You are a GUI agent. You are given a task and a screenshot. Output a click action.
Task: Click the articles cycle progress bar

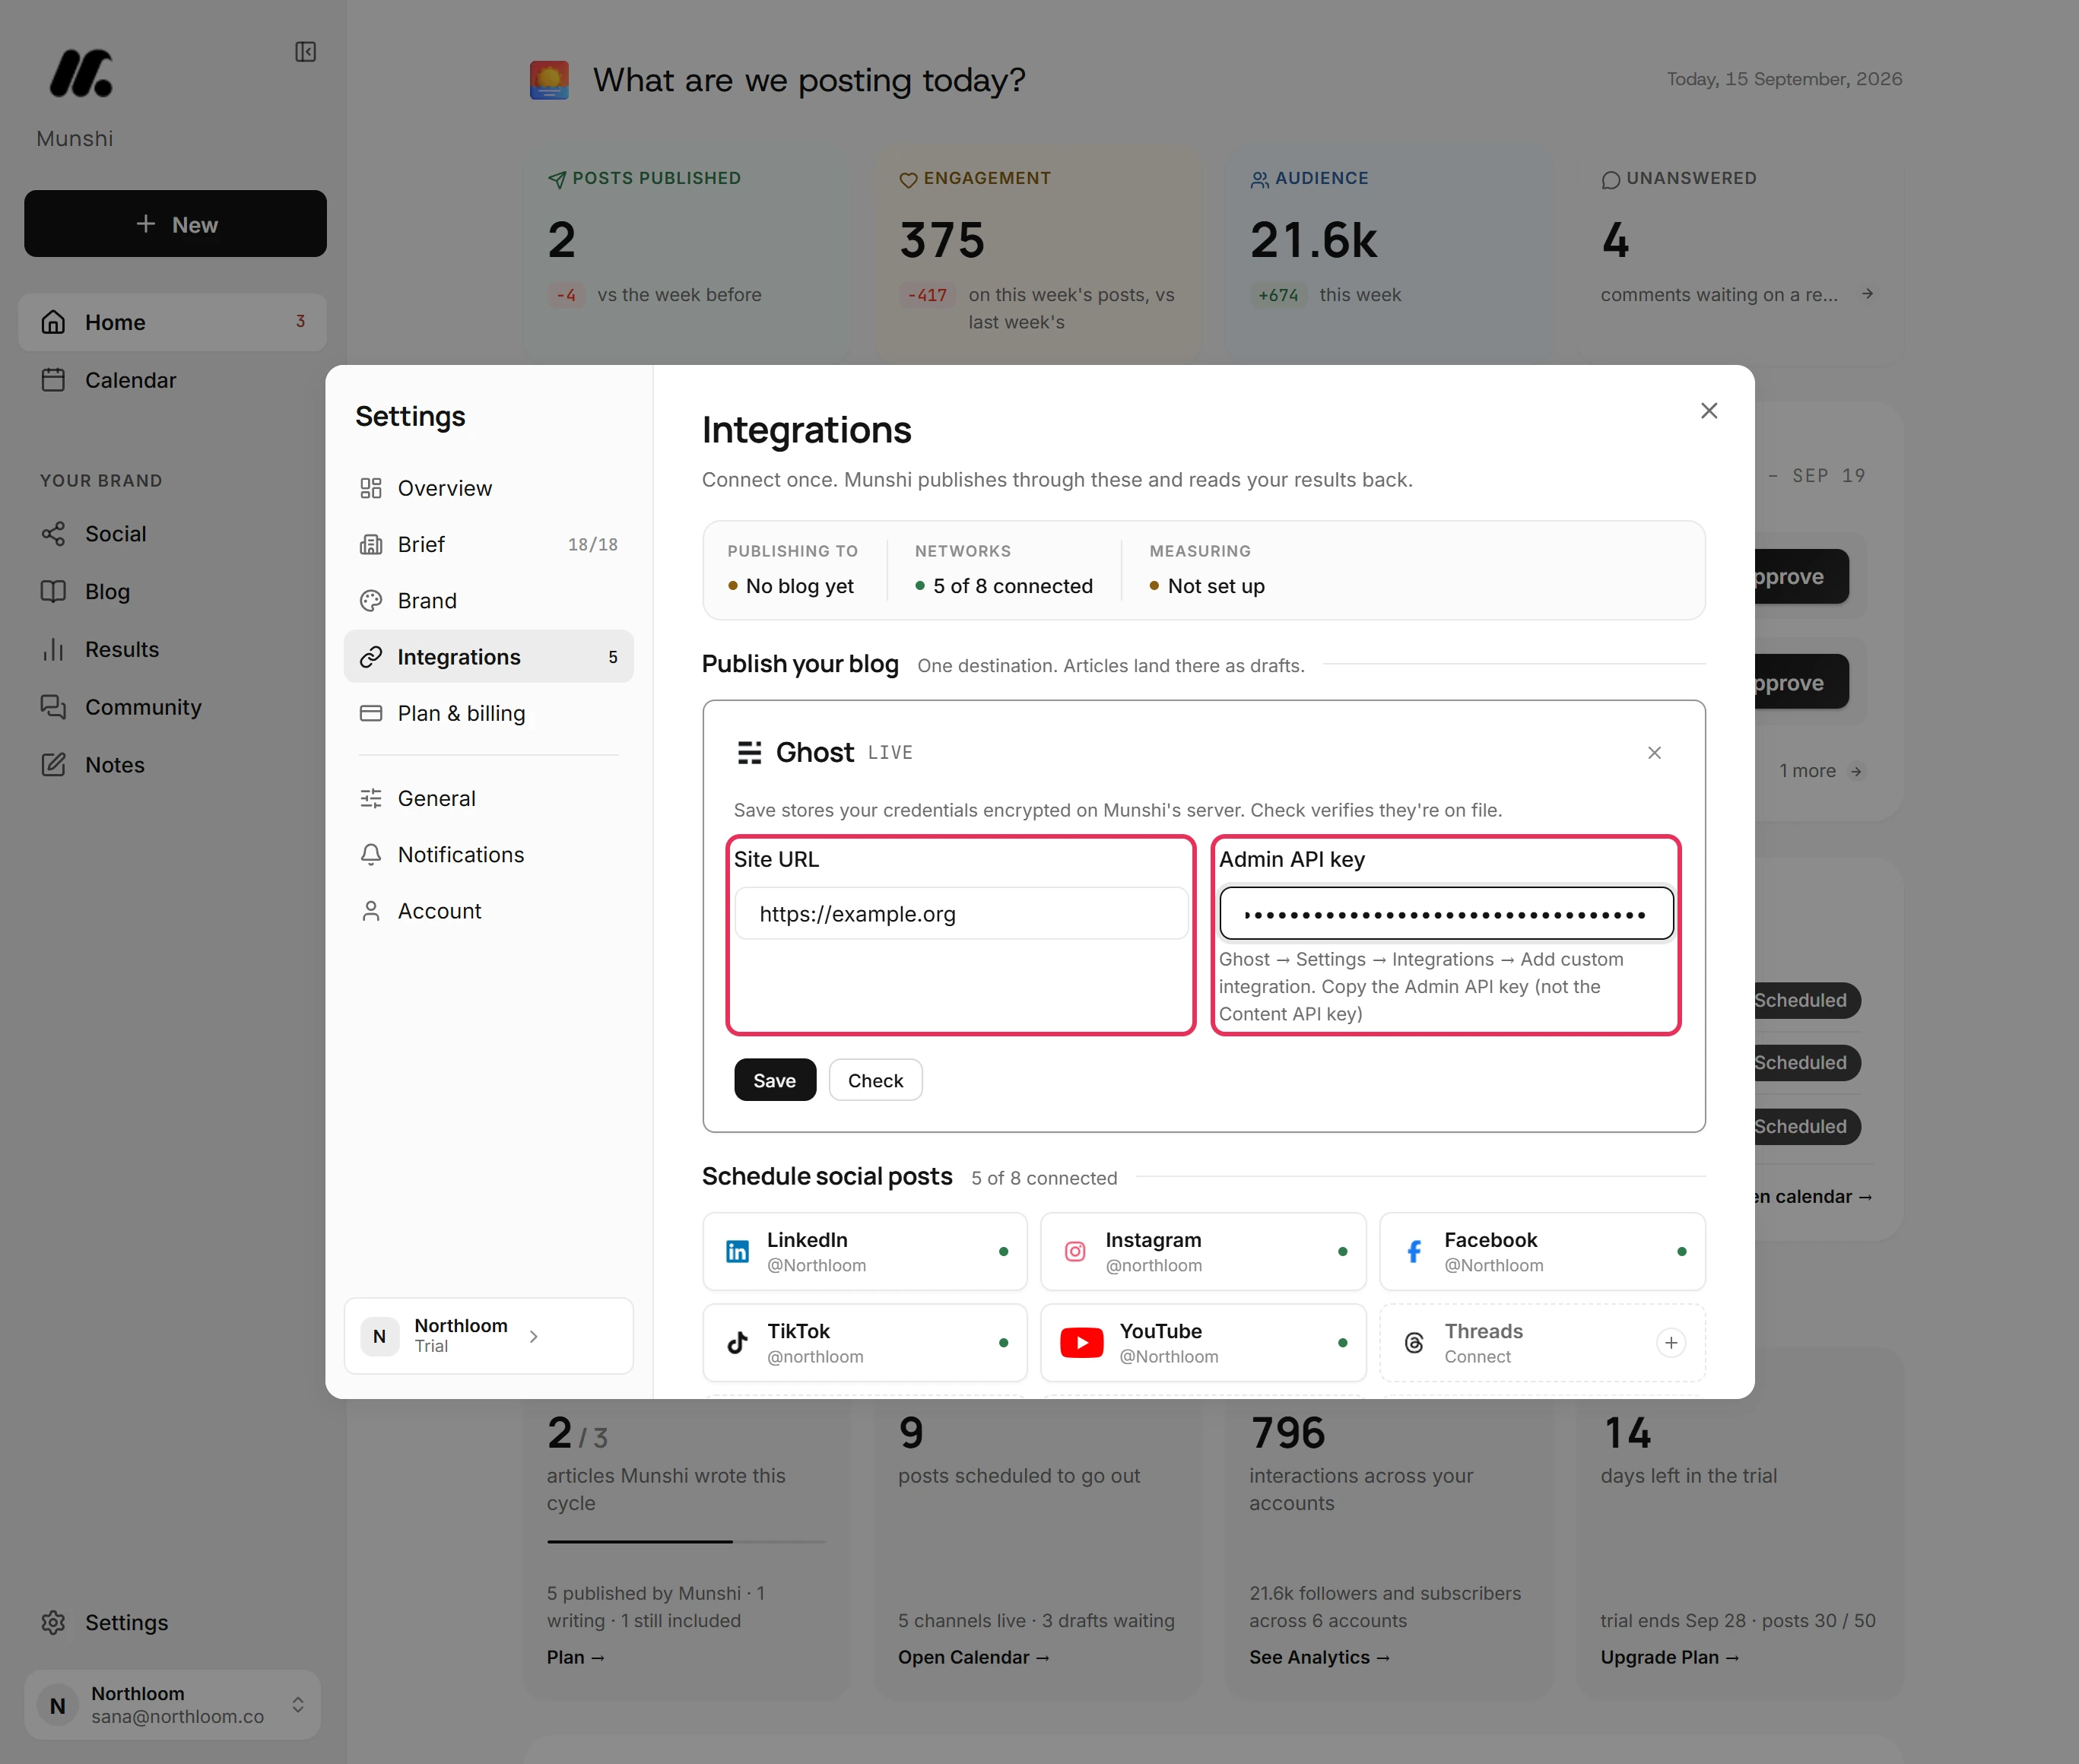tap(686, 1542)
